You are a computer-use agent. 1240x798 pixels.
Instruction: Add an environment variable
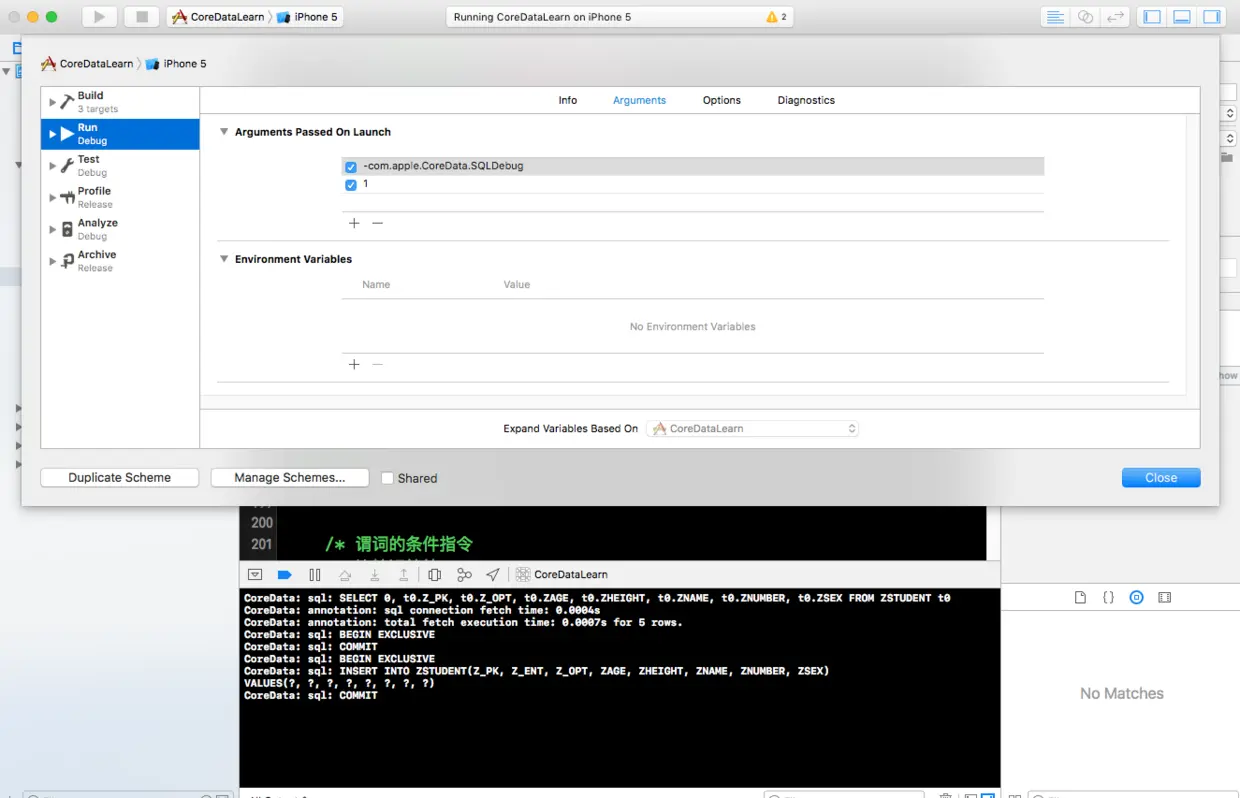click(x=354, y=364)
